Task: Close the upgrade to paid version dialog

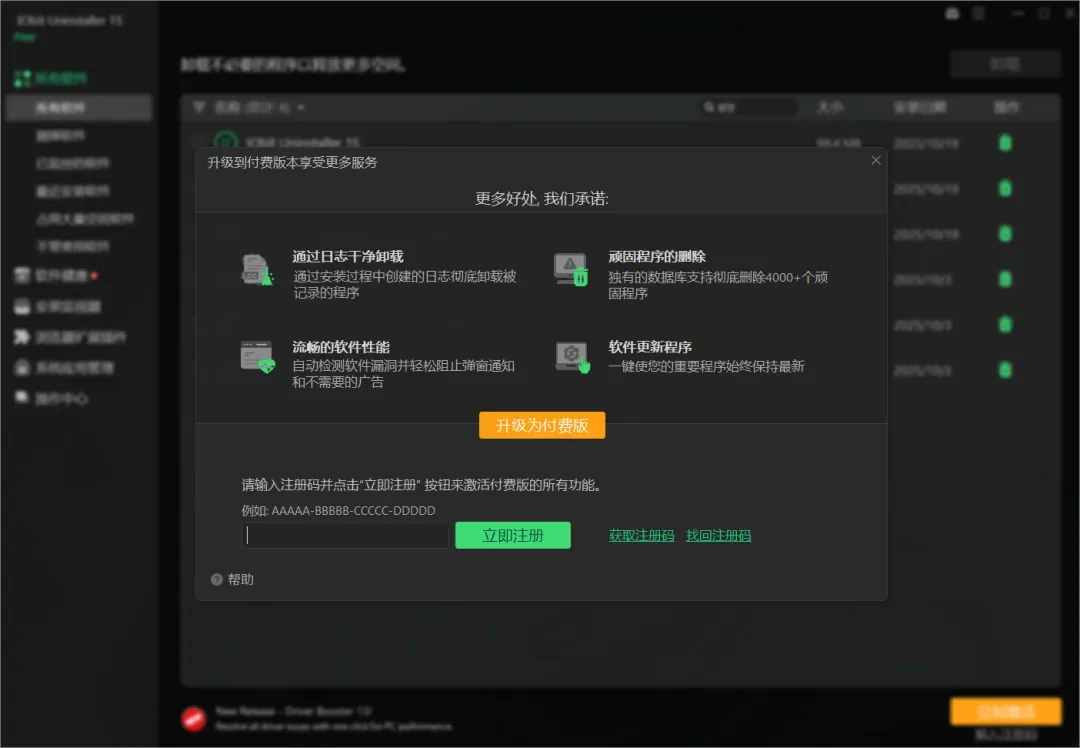Action: click(x=875, y=160)
